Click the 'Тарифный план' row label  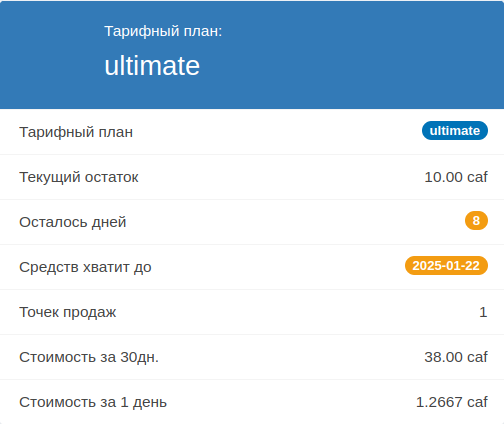(76, 132)
